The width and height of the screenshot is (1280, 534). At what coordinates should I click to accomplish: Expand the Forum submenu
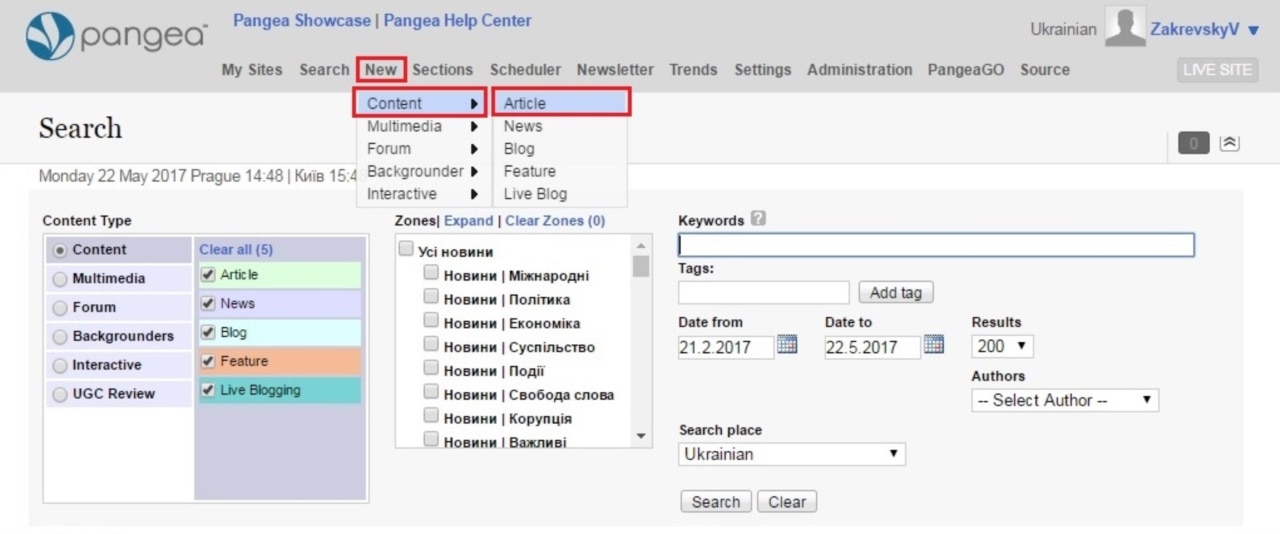click(421, 149)
